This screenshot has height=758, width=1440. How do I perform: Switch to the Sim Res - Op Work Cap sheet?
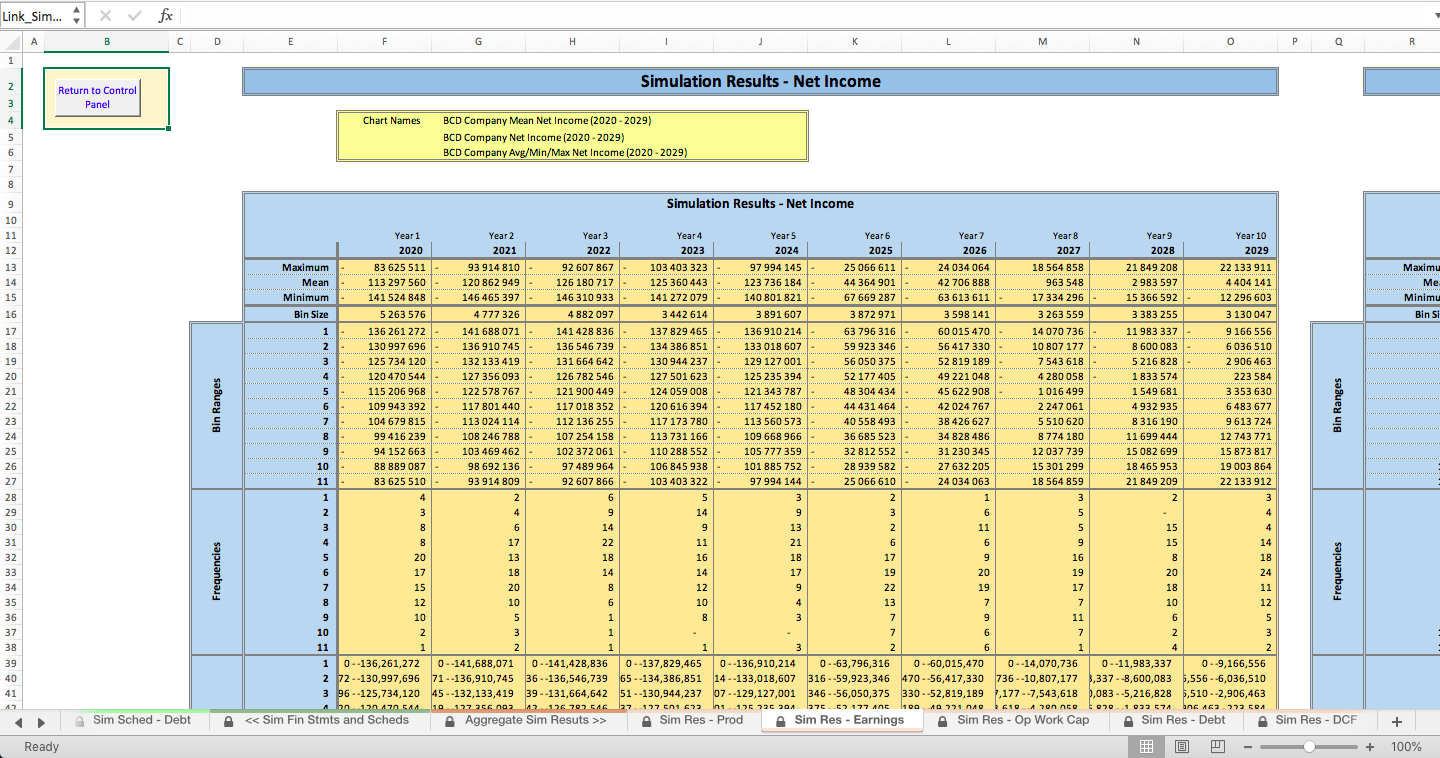point(1023,720)
